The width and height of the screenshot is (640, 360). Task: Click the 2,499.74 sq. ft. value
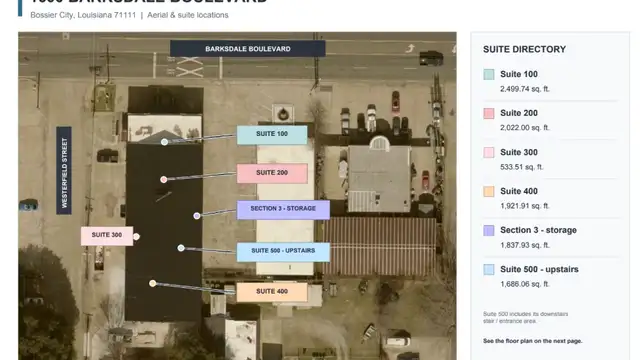point(525,89)
